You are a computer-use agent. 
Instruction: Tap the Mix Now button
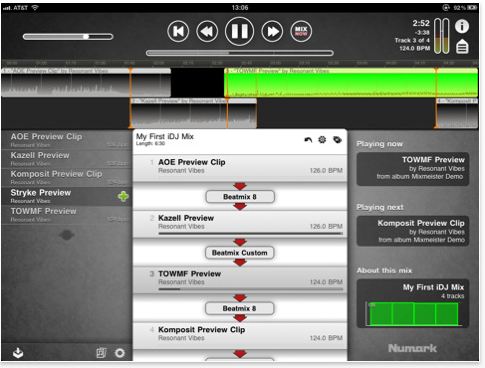click(301, 31)
